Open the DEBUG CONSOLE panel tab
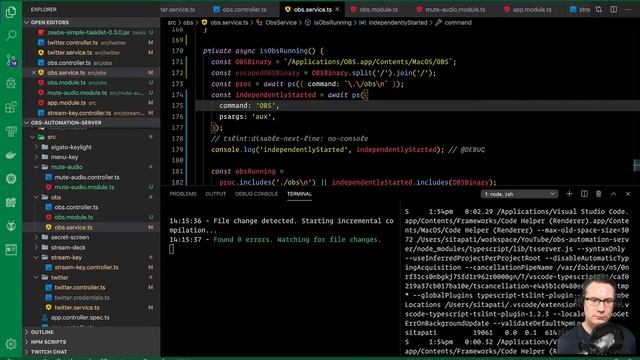The height and width of the screenshot is (360, 640). point(256,194)
